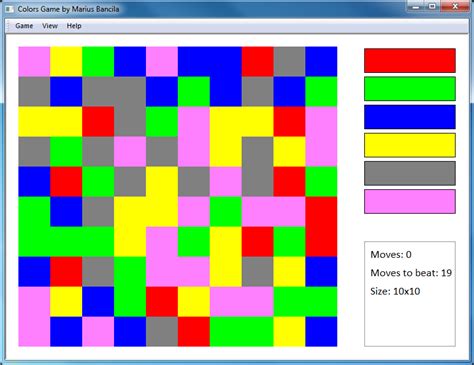Click the "Moves: 0" counter text

point(391,255)
